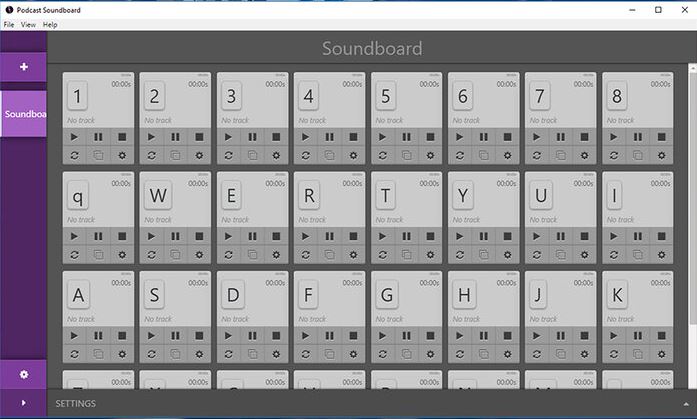
Task: Pause the track on pad 6
Action: pos(484,137)
